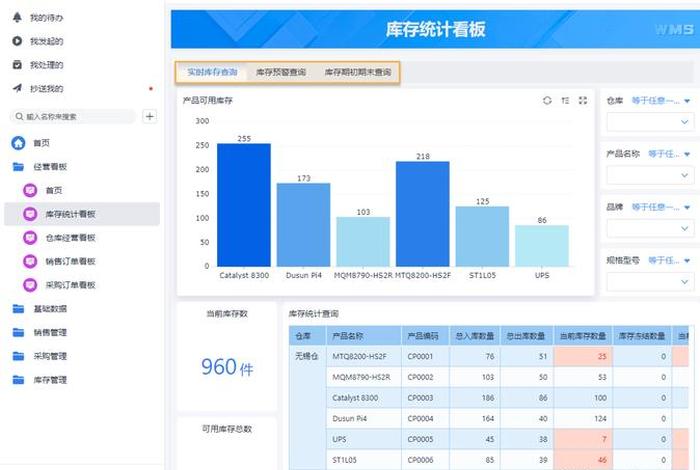This screenshot has width=700, height=470.
Task: Open 规格型号 filter condition dropdown
Action: tap(669, 260)
